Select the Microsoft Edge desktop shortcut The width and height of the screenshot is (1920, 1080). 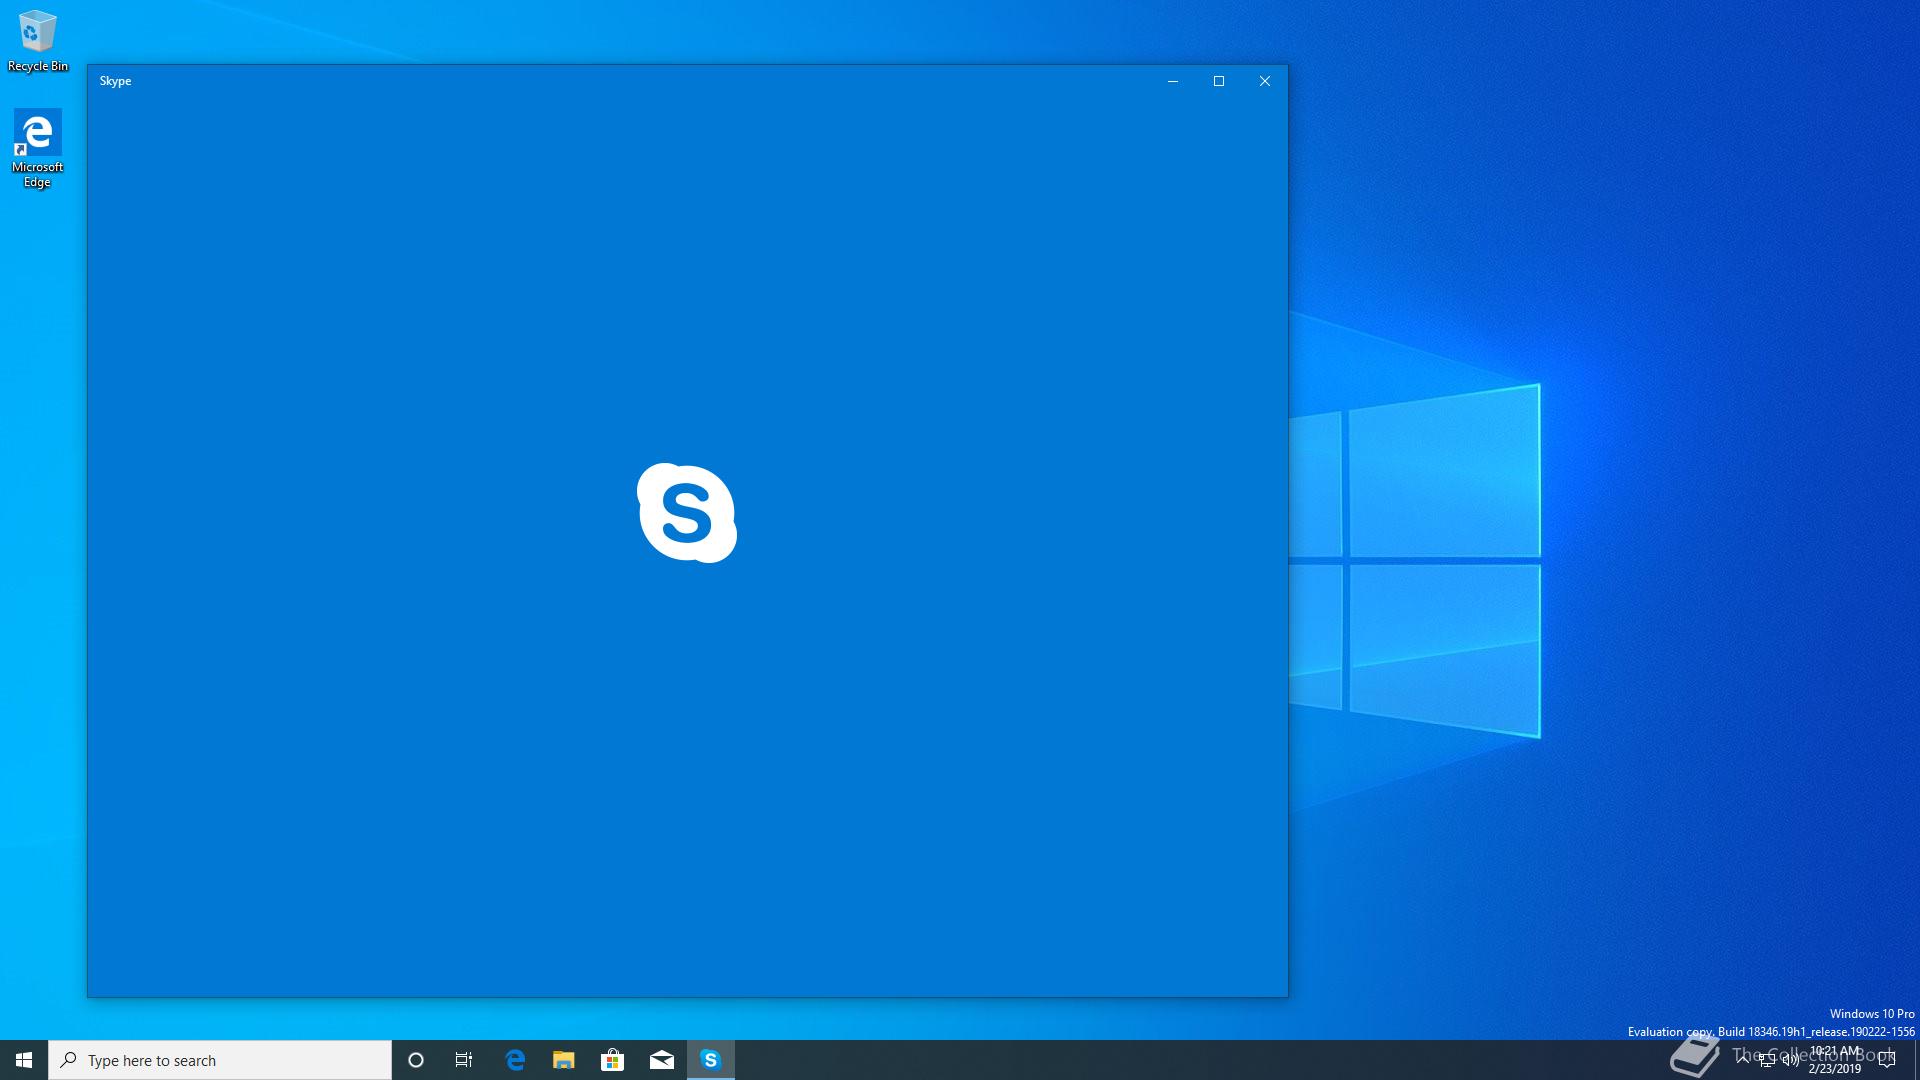coord(37,148)
